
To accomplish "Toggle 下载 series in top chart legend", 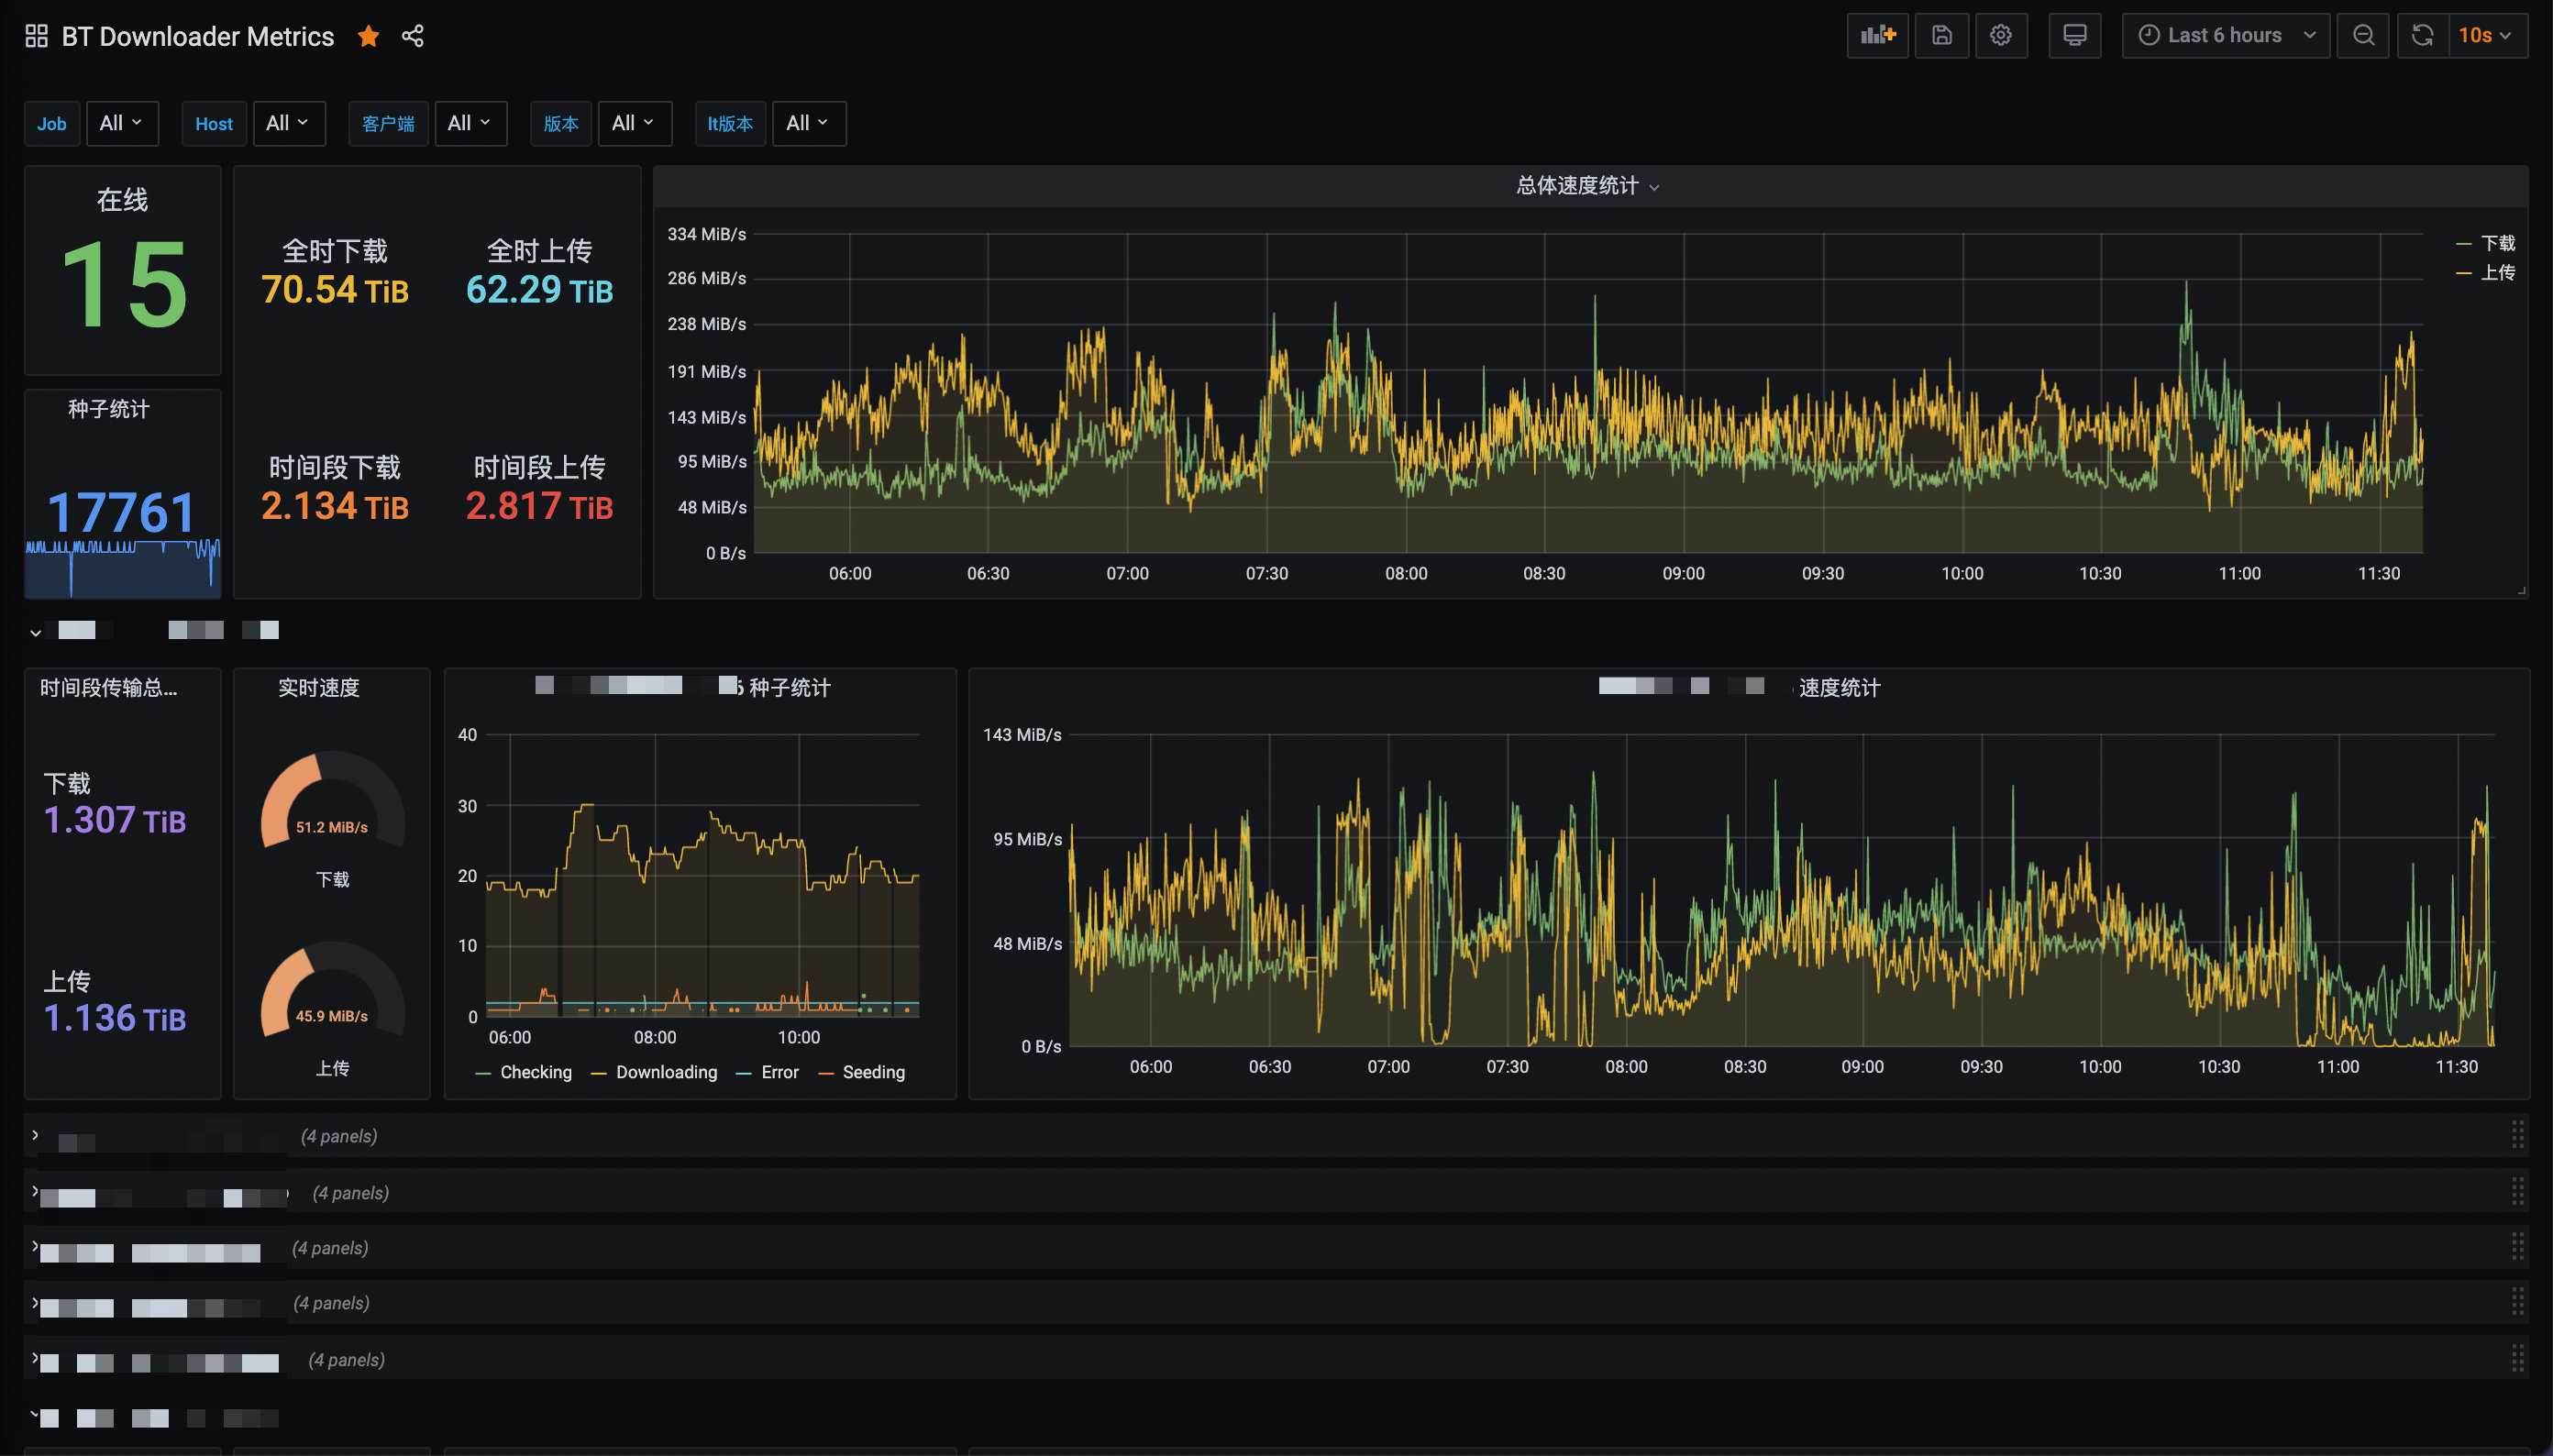I will click(x=2497, y=243).
